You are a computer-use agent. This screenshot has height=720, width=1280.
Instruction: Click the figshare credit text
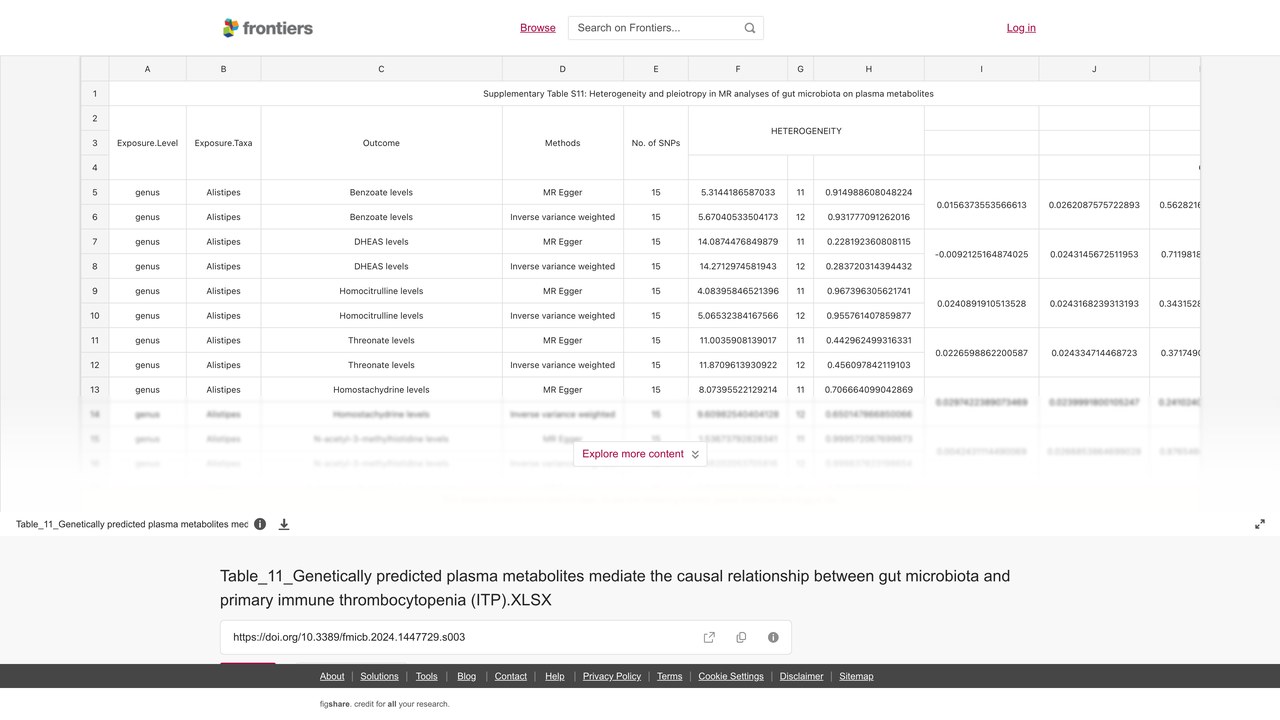pos(385,704)
